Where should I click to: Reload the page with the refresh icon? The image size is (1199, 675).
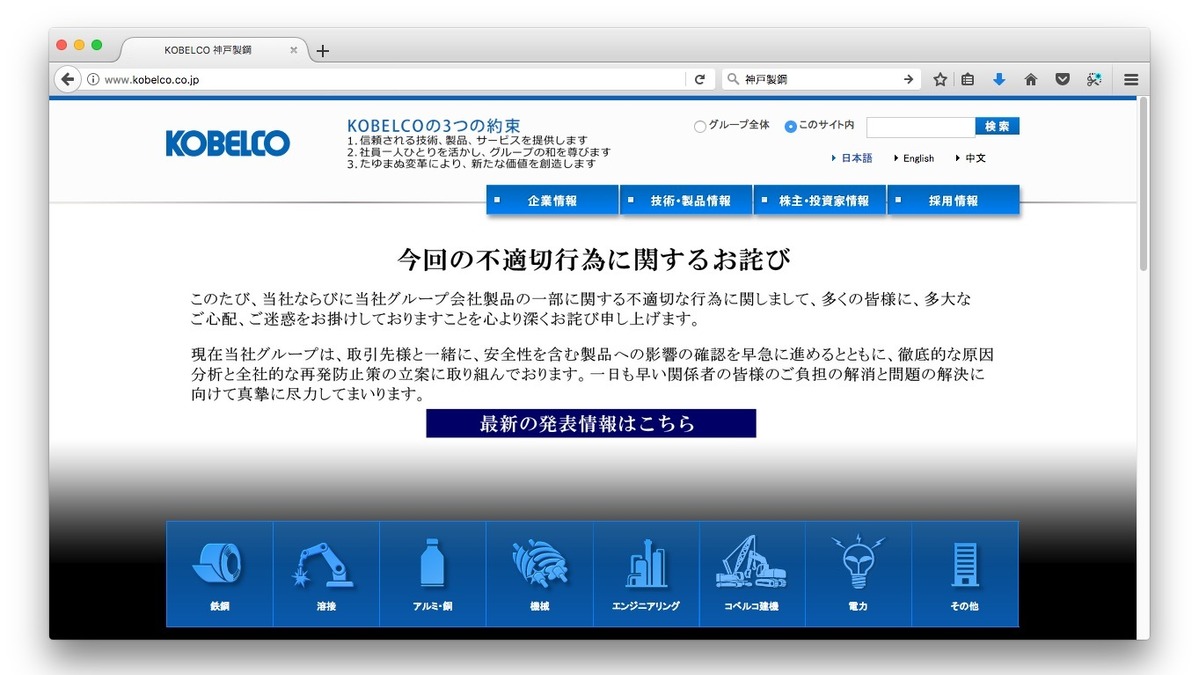[x=699, y=80]
